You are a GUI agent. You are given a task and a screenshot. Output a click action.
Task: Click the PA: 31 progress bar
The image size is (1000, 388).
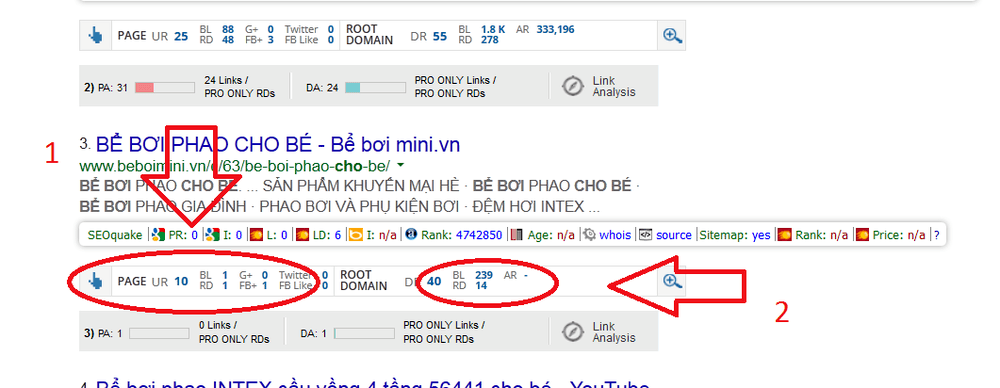(x=164, y=87)
